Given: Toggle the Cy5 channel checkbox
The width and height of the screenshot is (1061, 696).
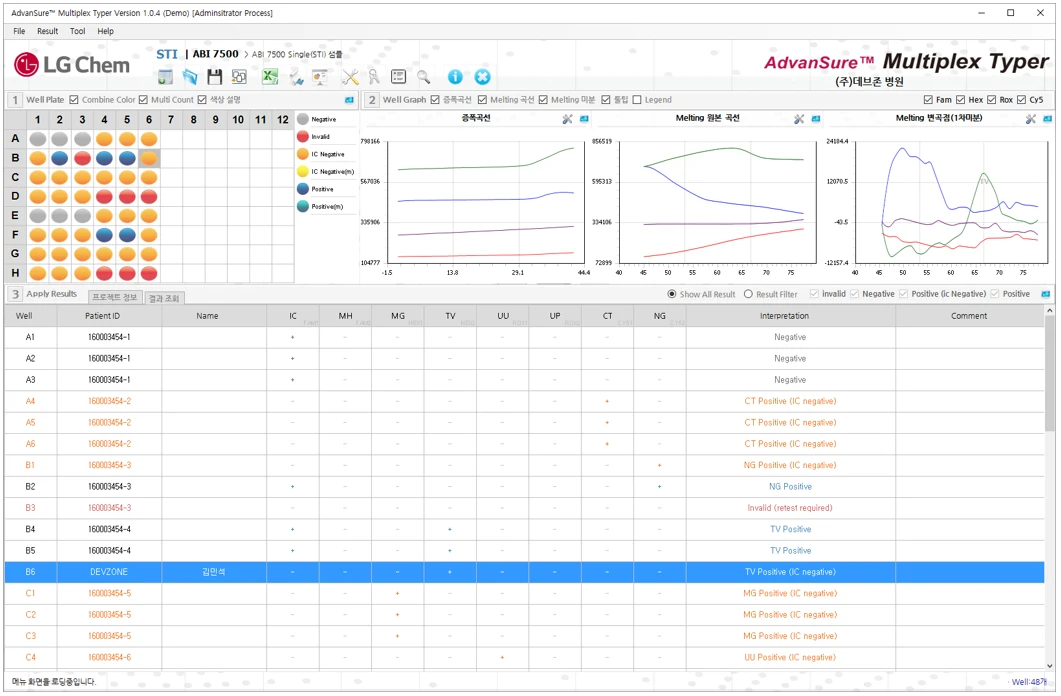Looking at the screenshot, I should point(1021,100).
